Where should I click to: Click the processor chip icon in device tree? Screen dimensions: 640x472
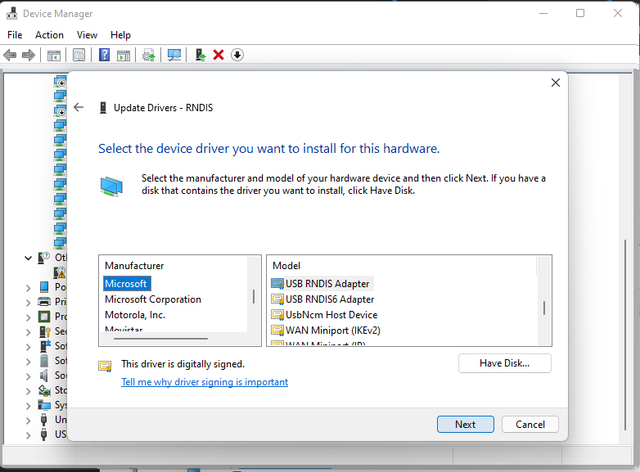[x=44, y=316]
